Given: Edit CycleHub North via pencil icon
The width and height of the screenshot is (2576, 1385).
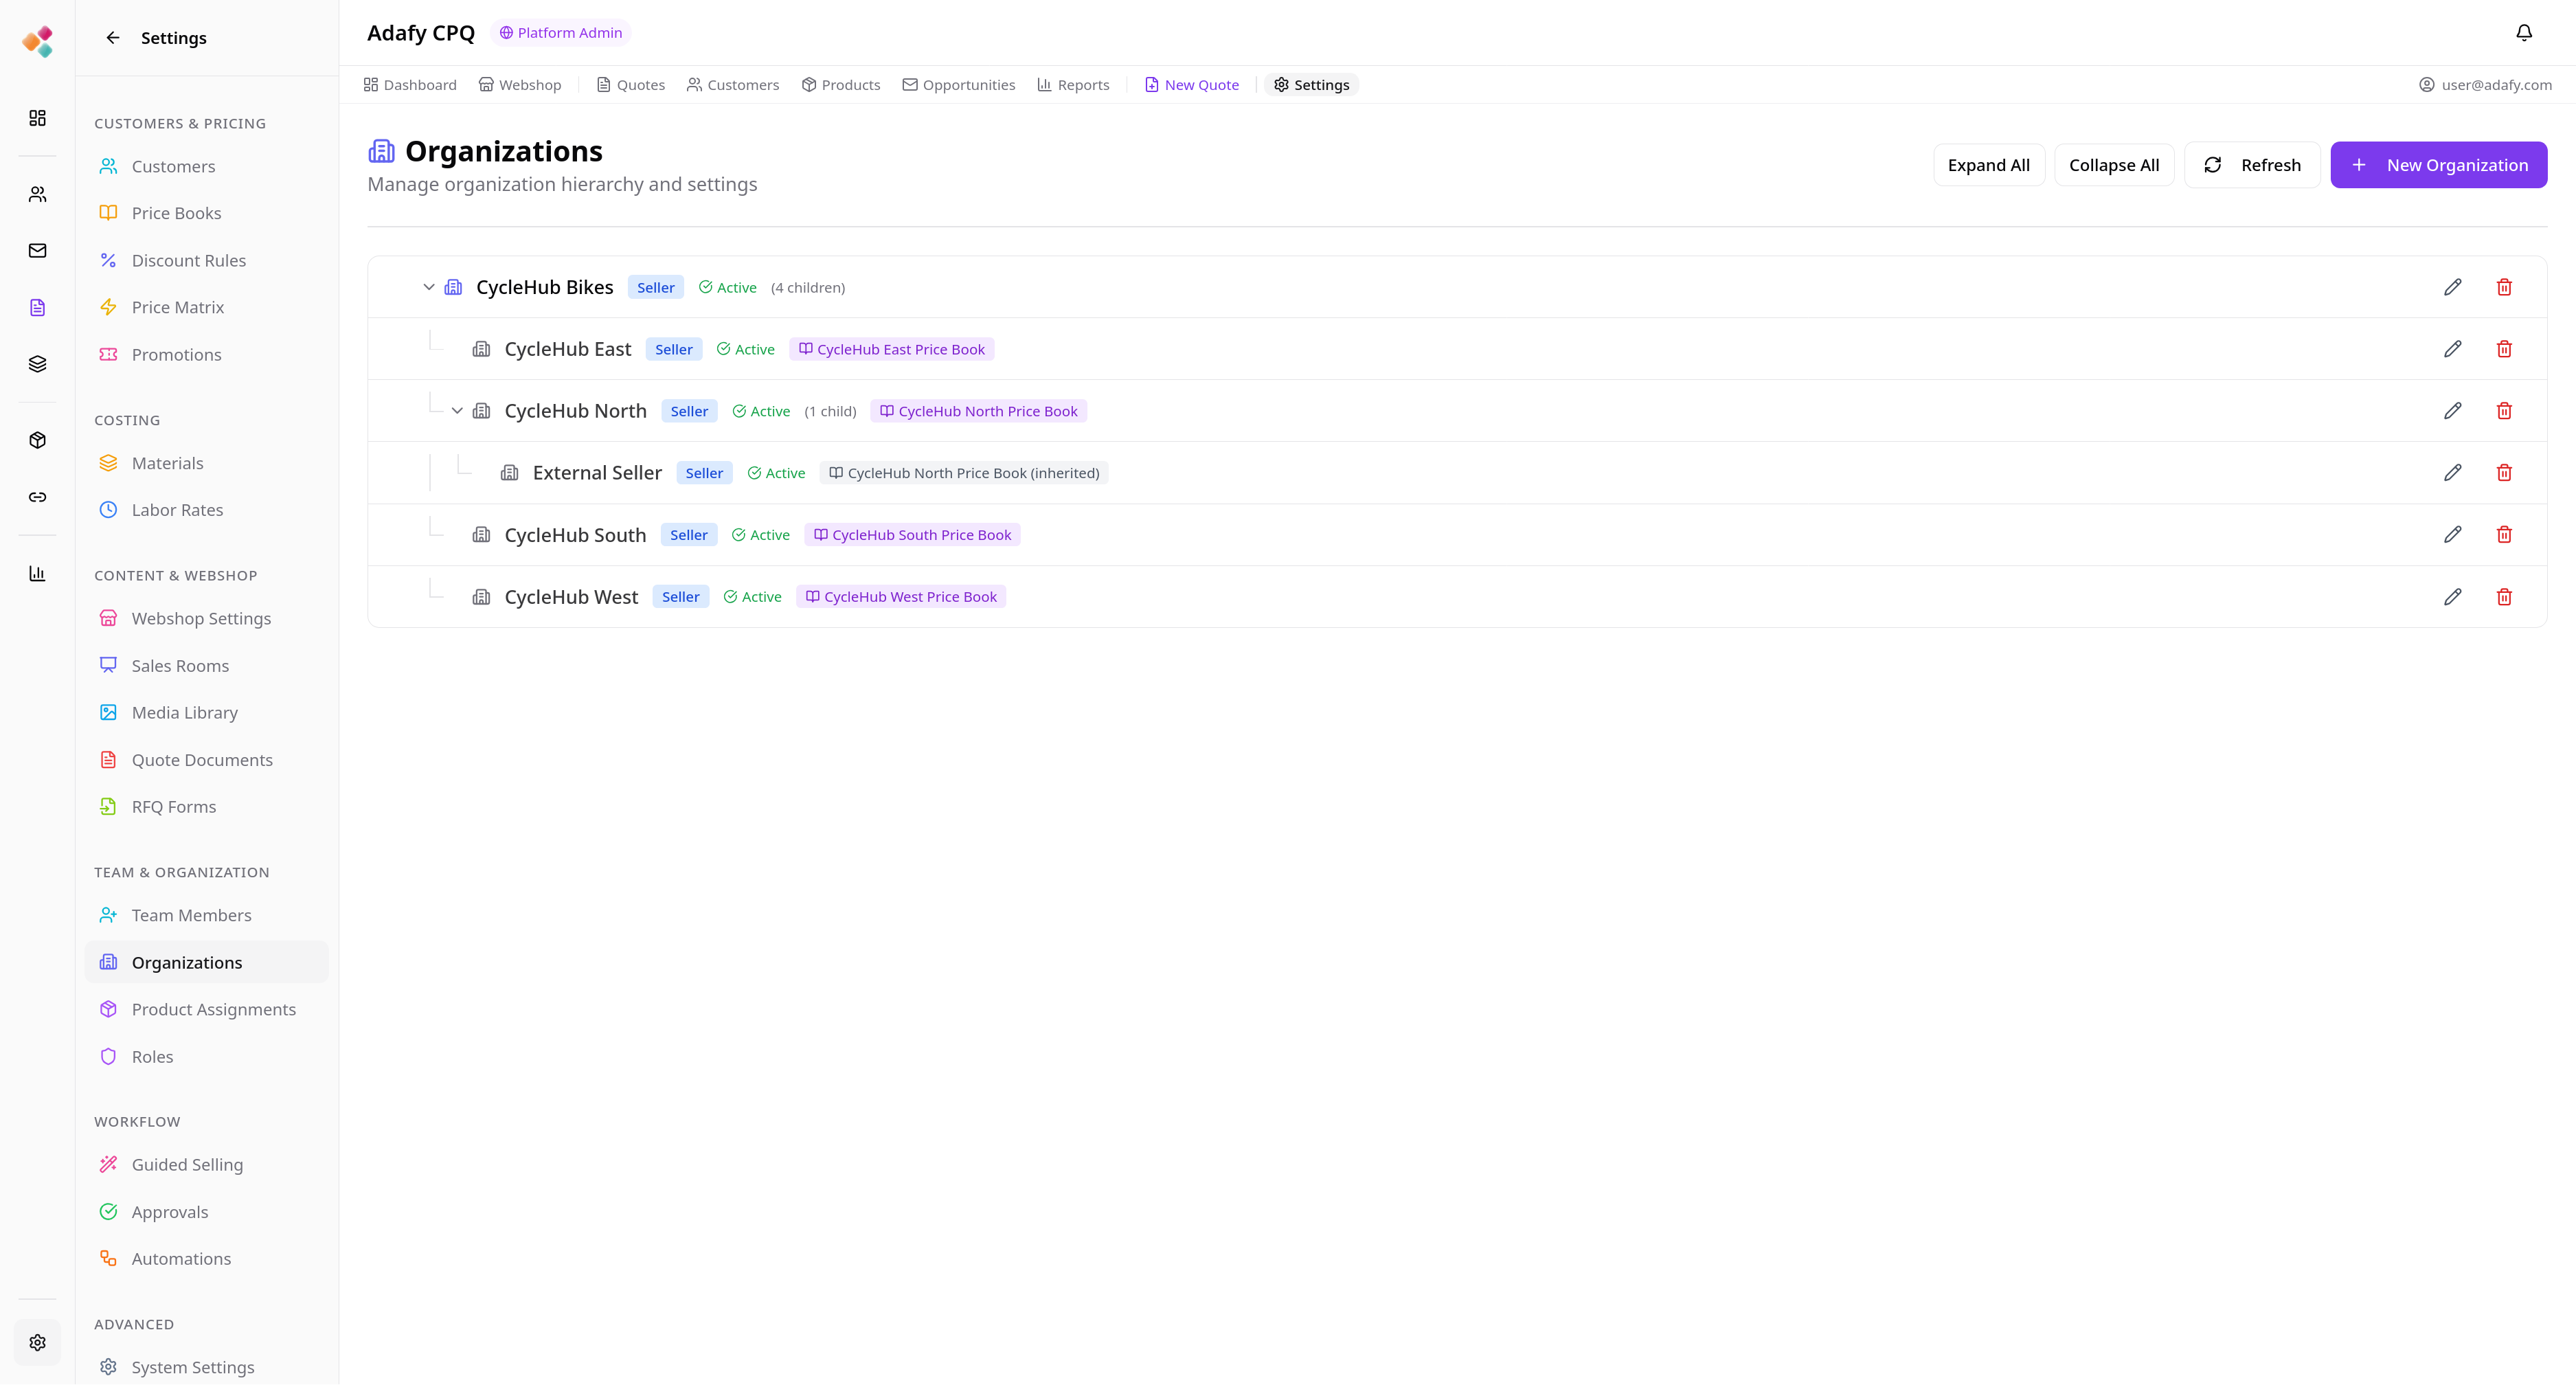Looking at the screenshot, I should pos(2452,411).
